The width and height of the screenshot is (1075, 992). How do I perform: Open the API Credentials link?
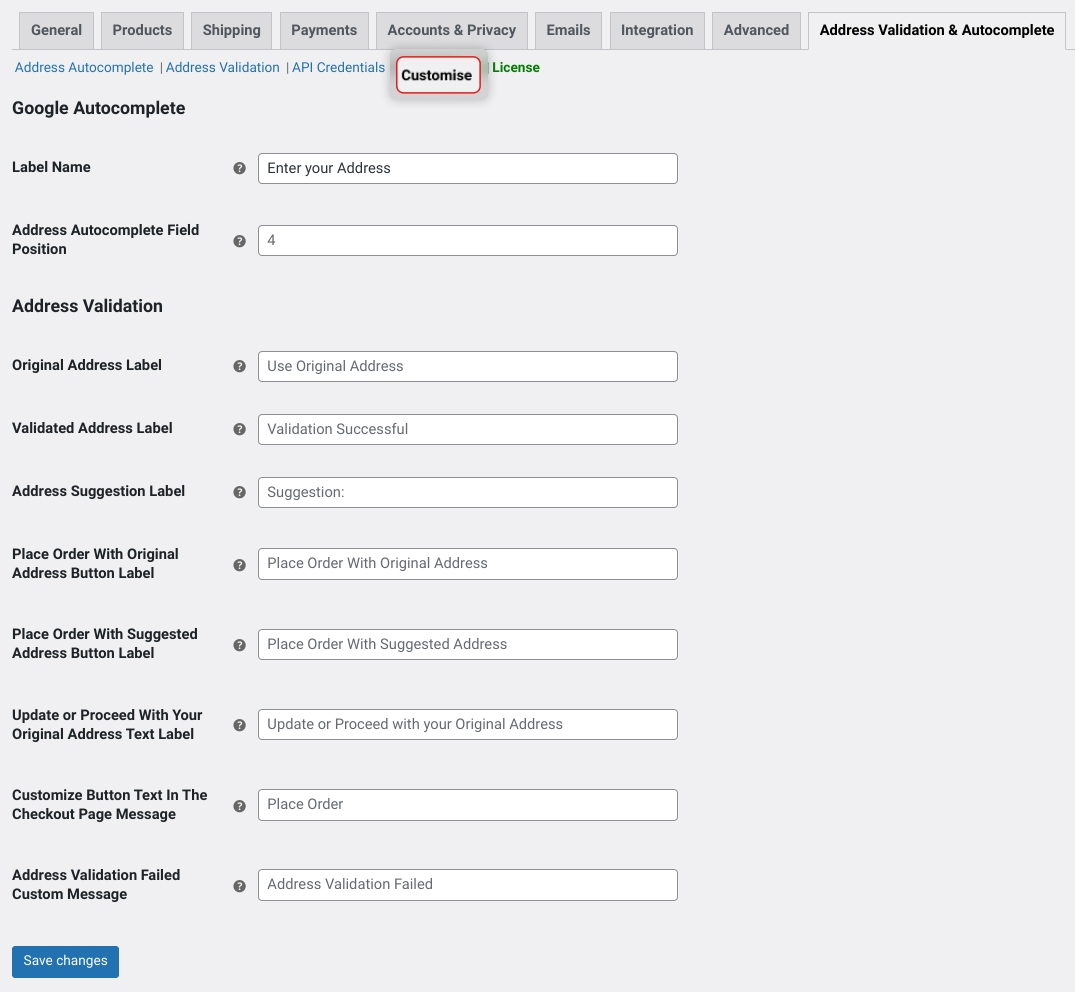click(337, 67)
